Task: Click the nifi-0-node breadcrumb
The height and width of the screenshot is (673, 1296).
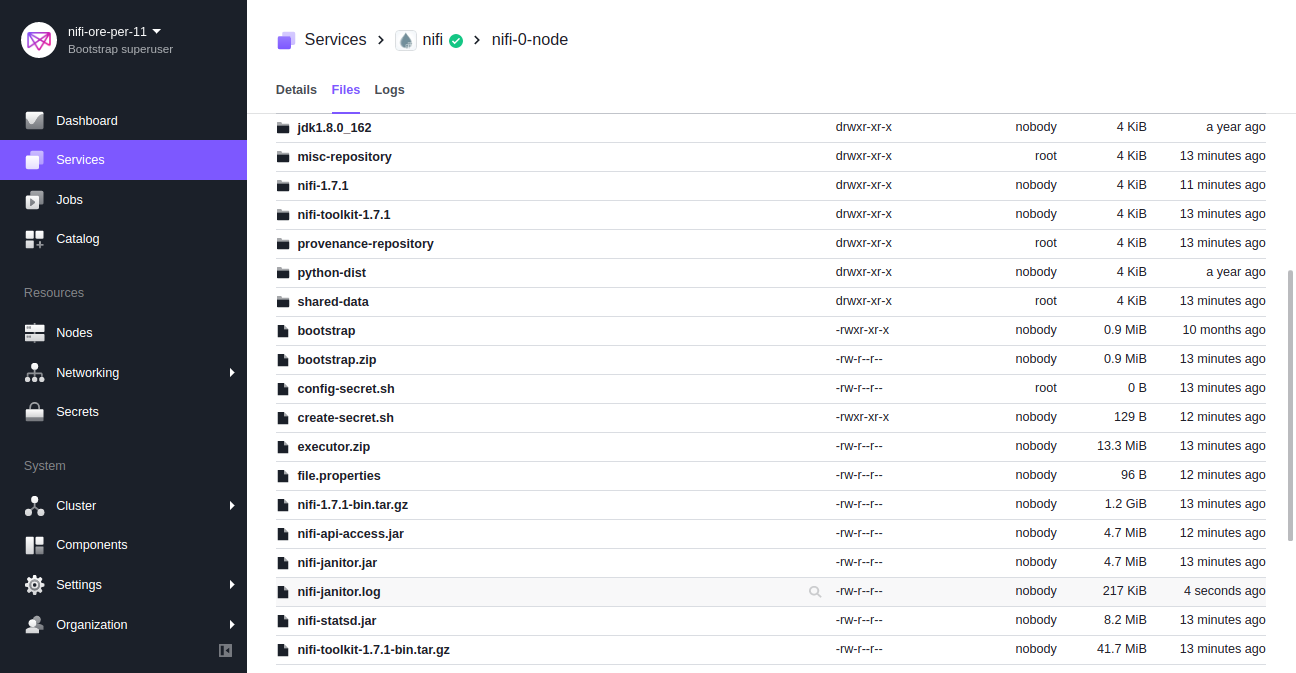Action: tap(530, 40)
